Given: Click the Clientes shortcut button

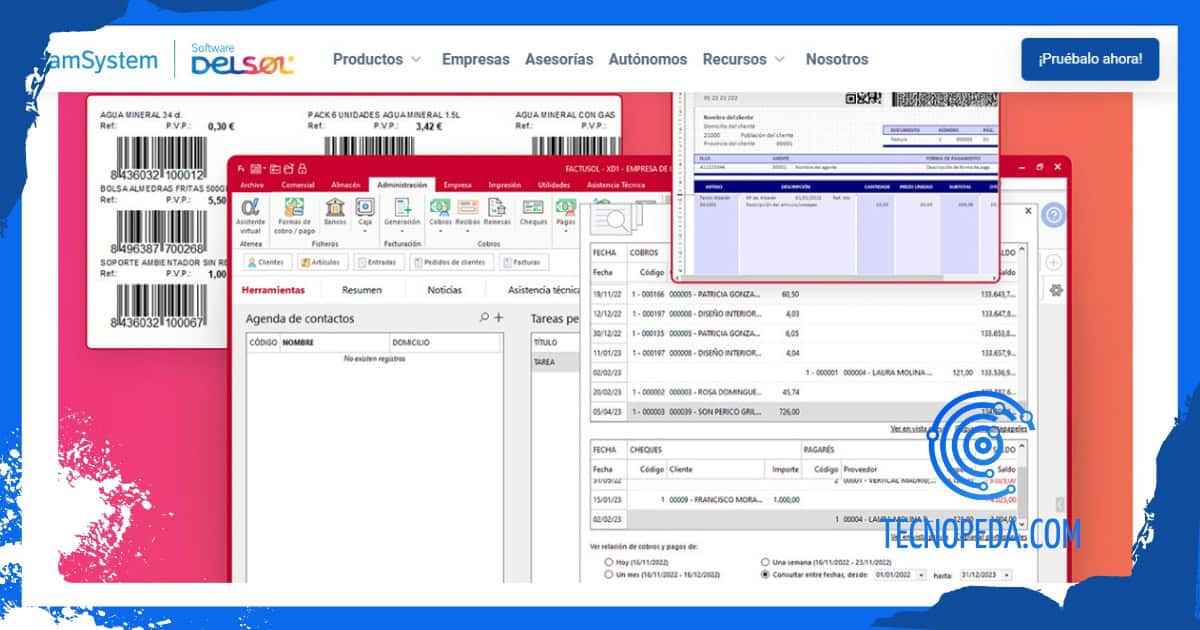Looking at the screenshot, I should (x=267, y=262).
